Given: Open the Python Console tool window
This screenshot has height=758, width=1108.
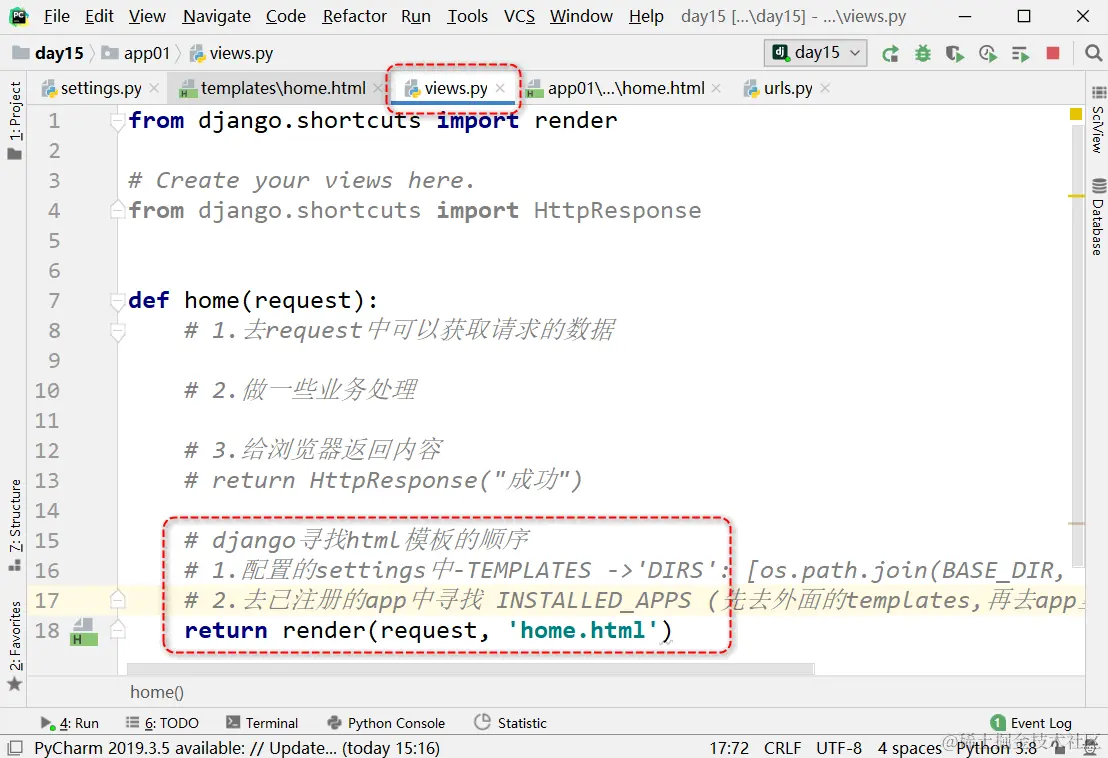Looking at the screenshot, I should [x=386, y=723].
